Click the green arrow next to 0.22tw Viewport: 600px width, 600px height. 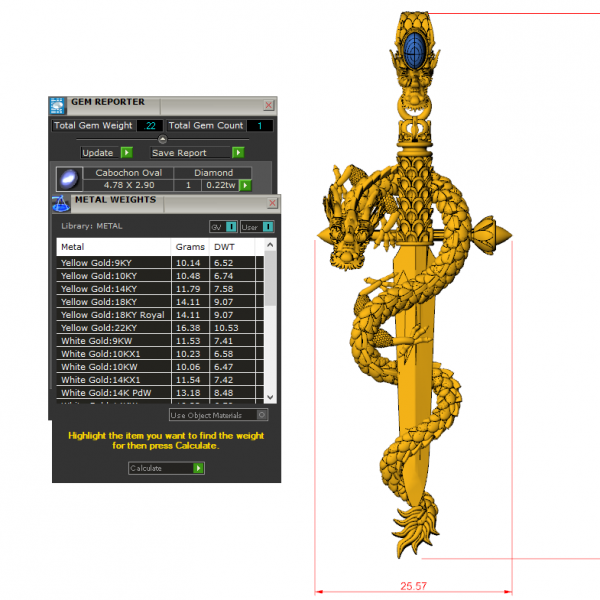point(244,185)
